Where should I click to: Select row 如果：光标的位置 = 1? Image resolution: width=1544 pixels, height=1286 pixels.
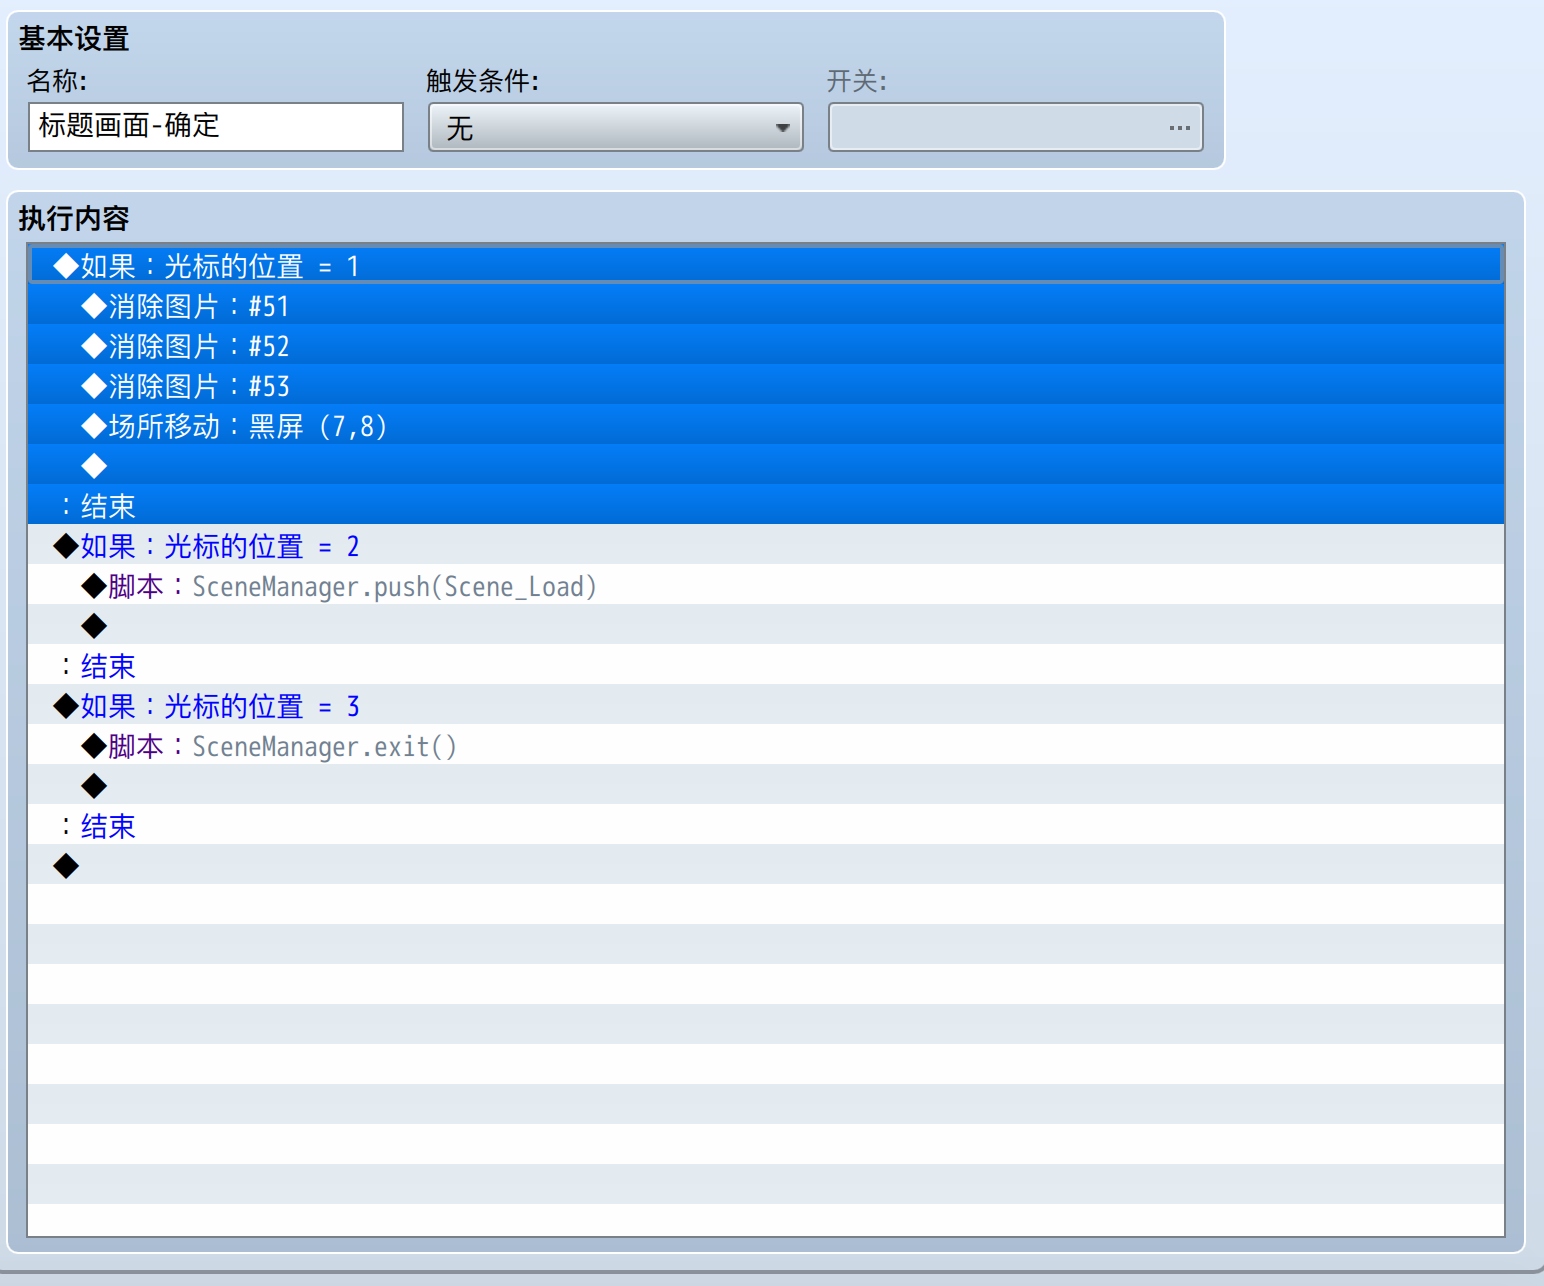point(766,265)
